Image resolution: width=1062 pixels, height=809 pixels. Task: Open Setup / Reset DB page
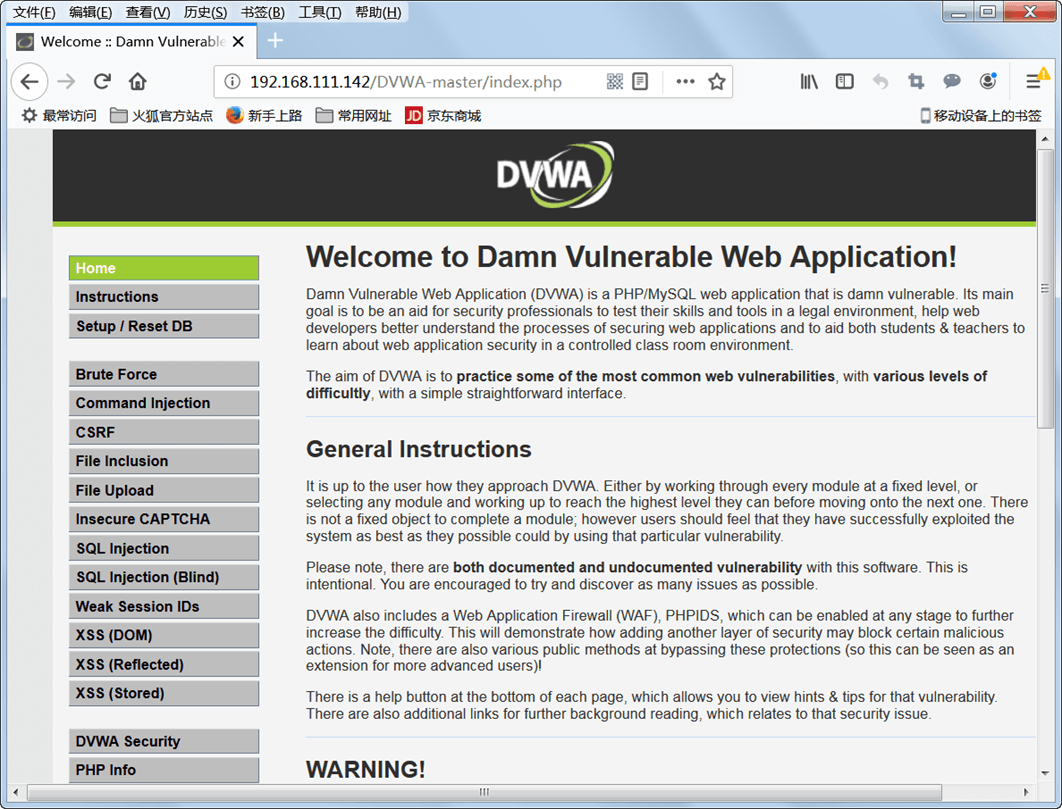tap(164, 326)
